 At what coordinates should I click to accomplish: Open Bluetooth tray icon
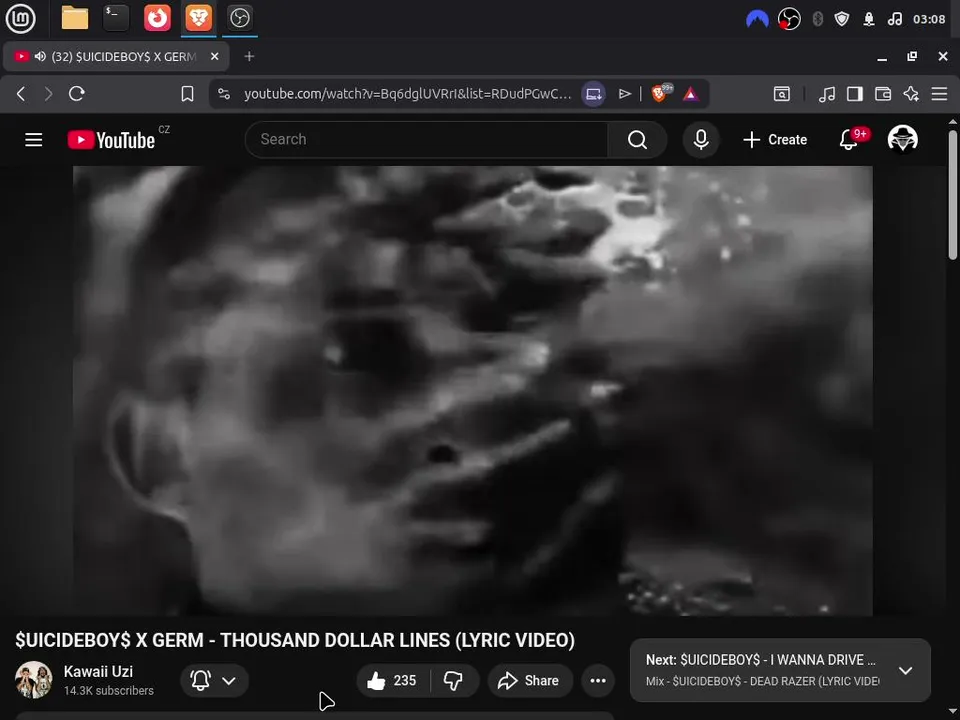point(817,20)
